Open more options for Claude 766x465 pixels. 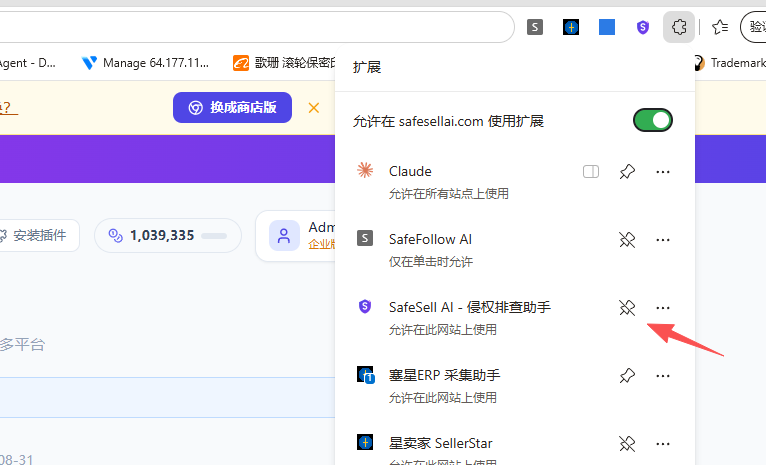pyautogui.click(x=663, y=171)
